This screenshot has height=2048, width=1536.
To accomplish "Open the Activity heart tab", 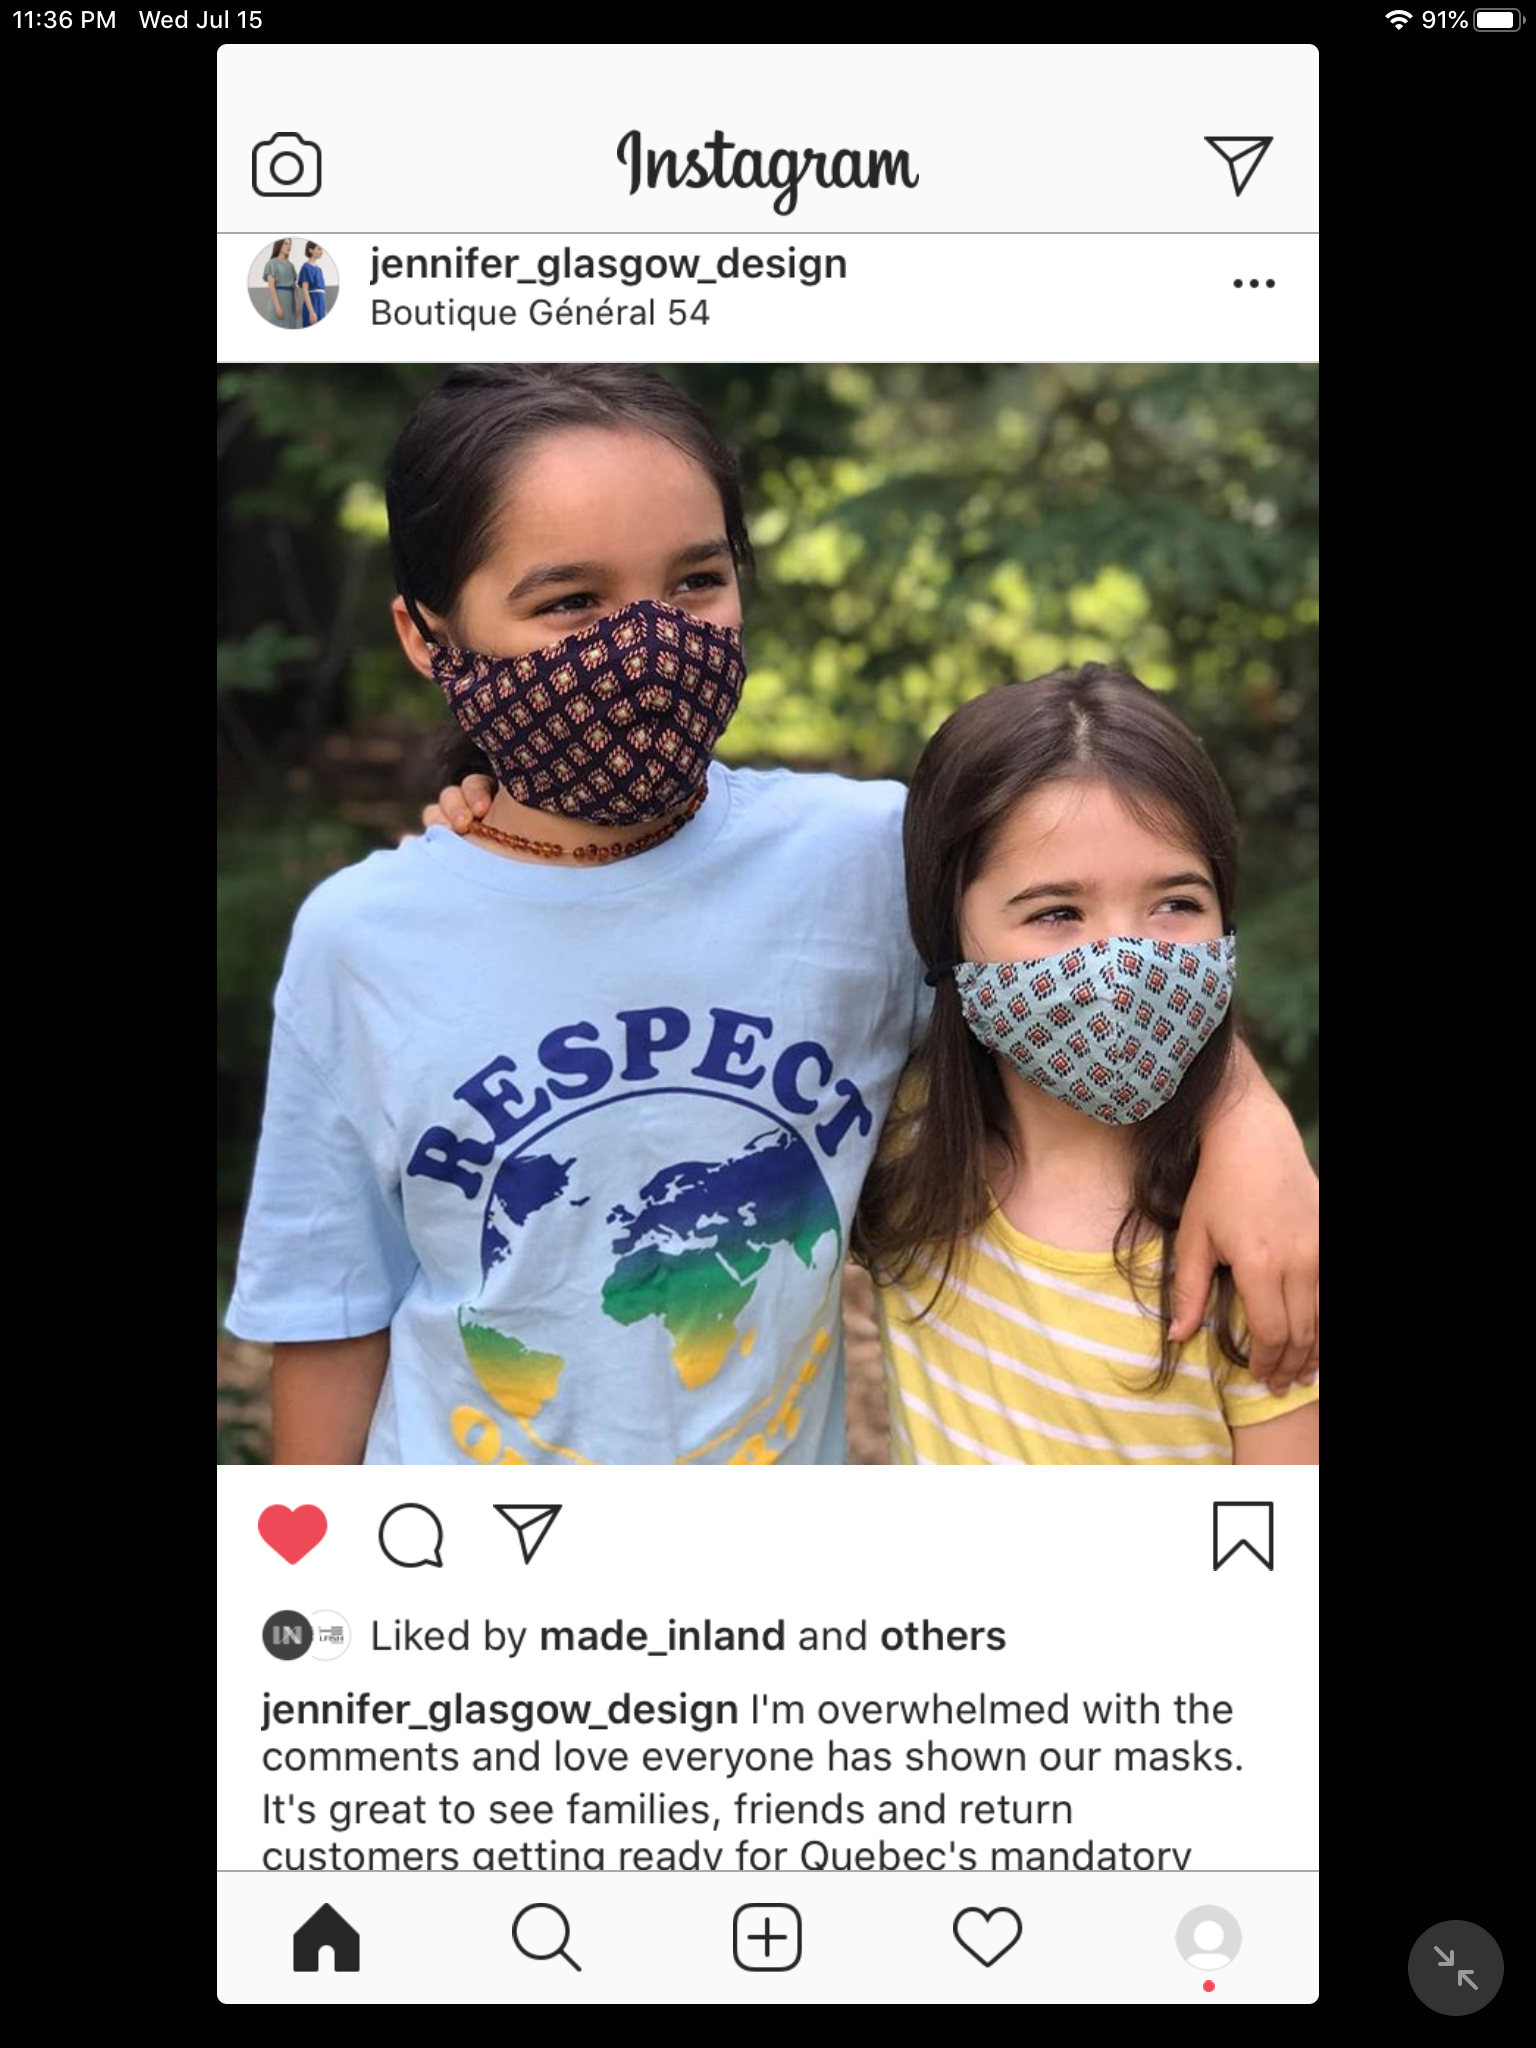I will 988,1938.
